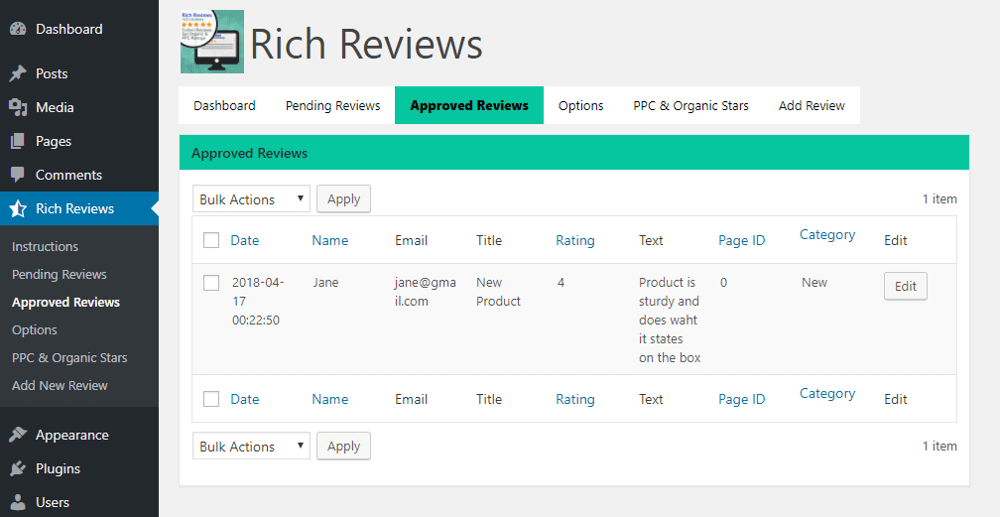1000x517 pixels.
Task: Sort by Category in table footer
Action: pyautogui.click(x=827, y=393)
